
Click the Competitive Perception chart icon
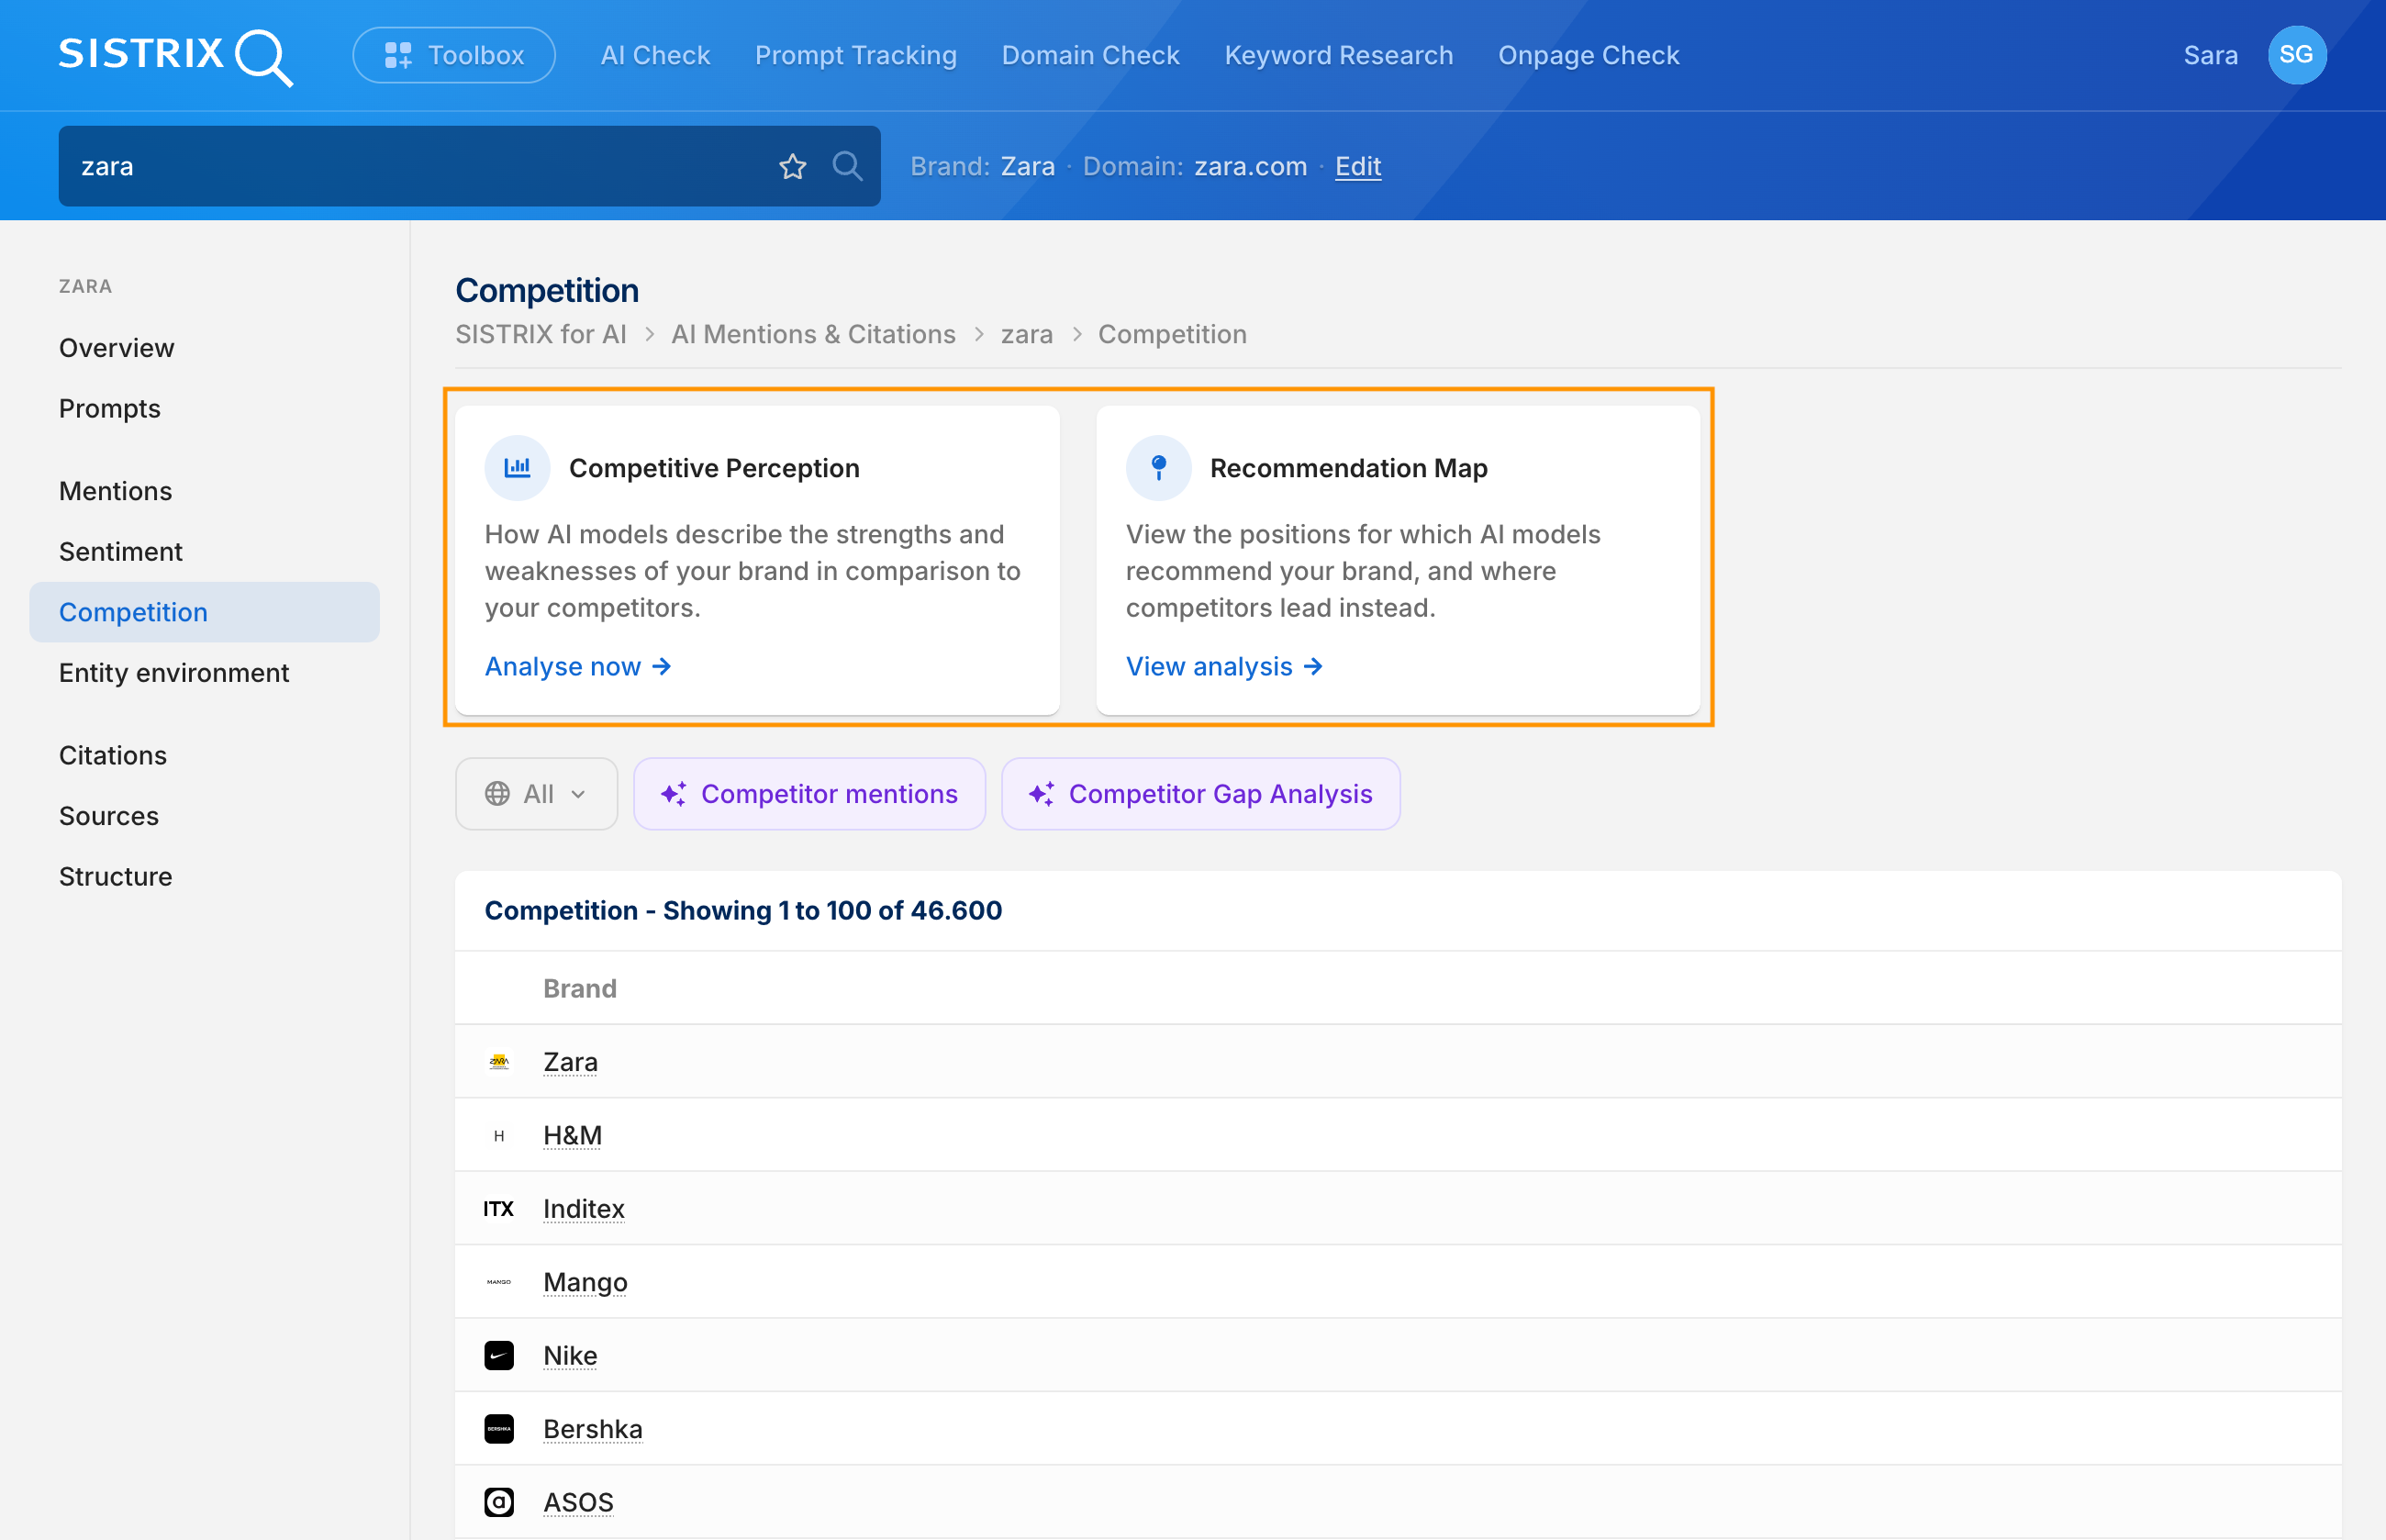(x=517, y=467)
